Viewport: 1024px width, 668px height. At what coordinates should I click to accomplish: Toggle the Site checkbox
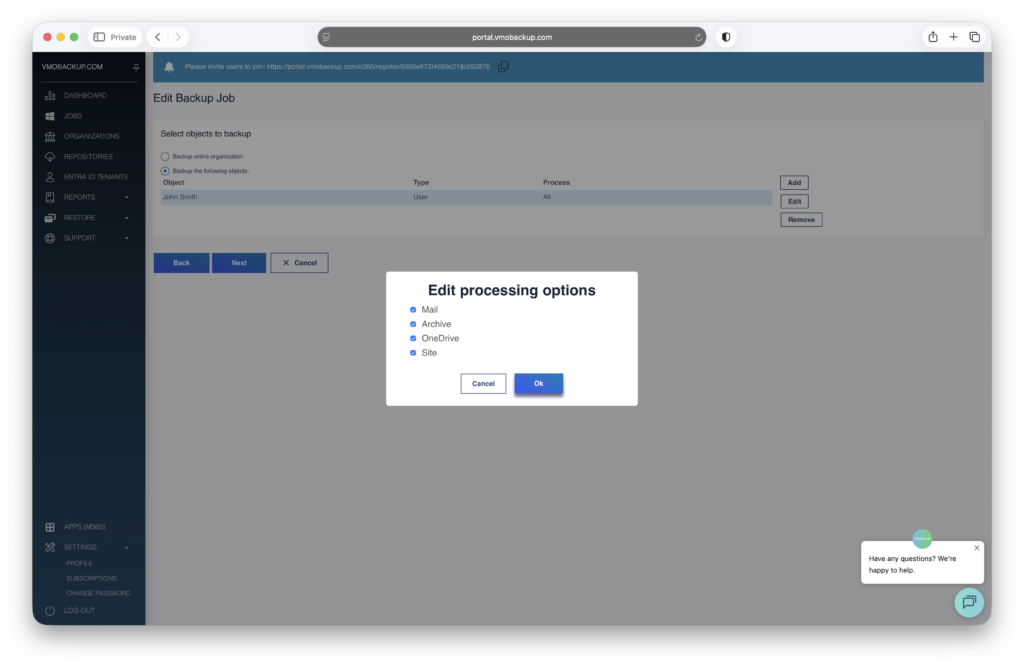click(413, 353)
